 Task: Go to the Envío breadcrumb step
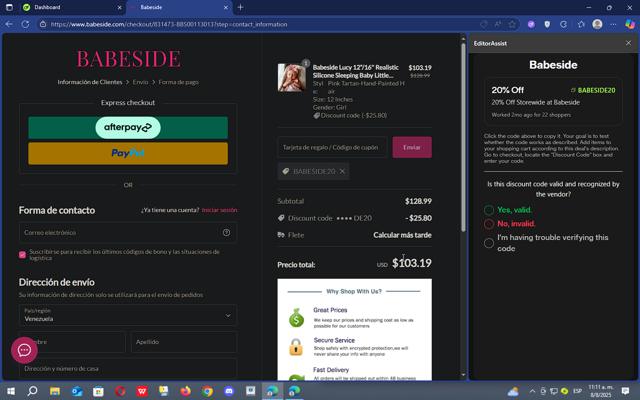[140, 82]
